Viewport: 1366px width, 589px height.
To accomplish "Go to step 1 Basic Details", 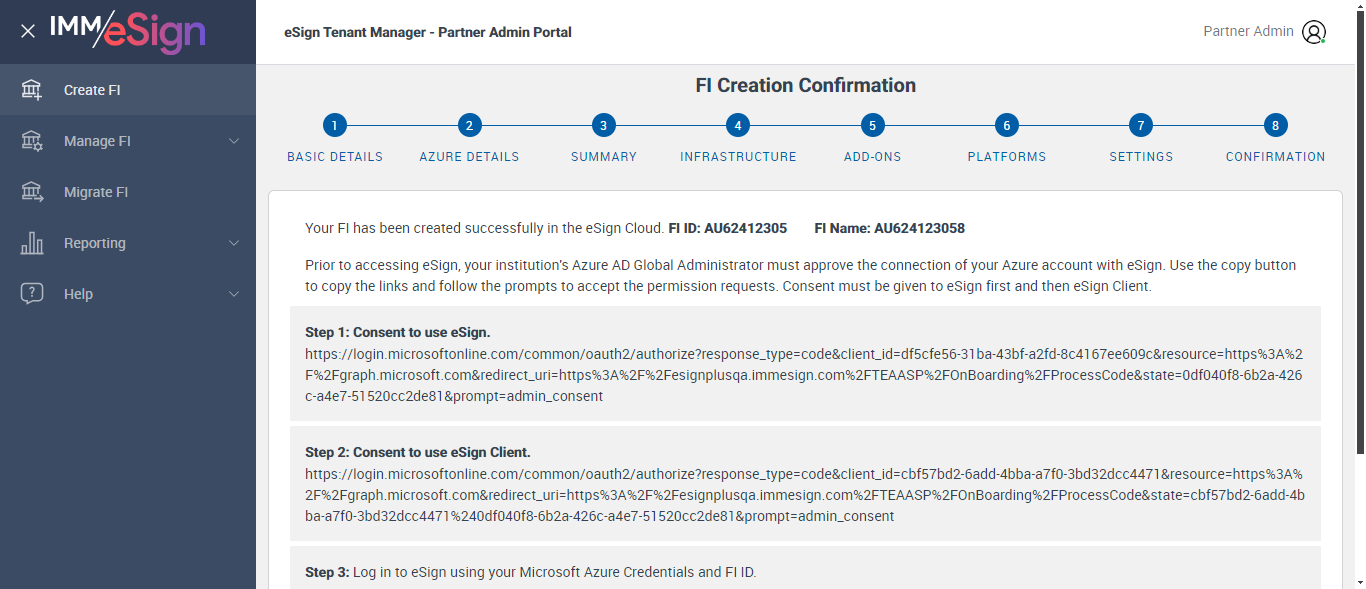I will tap(335, 126).
